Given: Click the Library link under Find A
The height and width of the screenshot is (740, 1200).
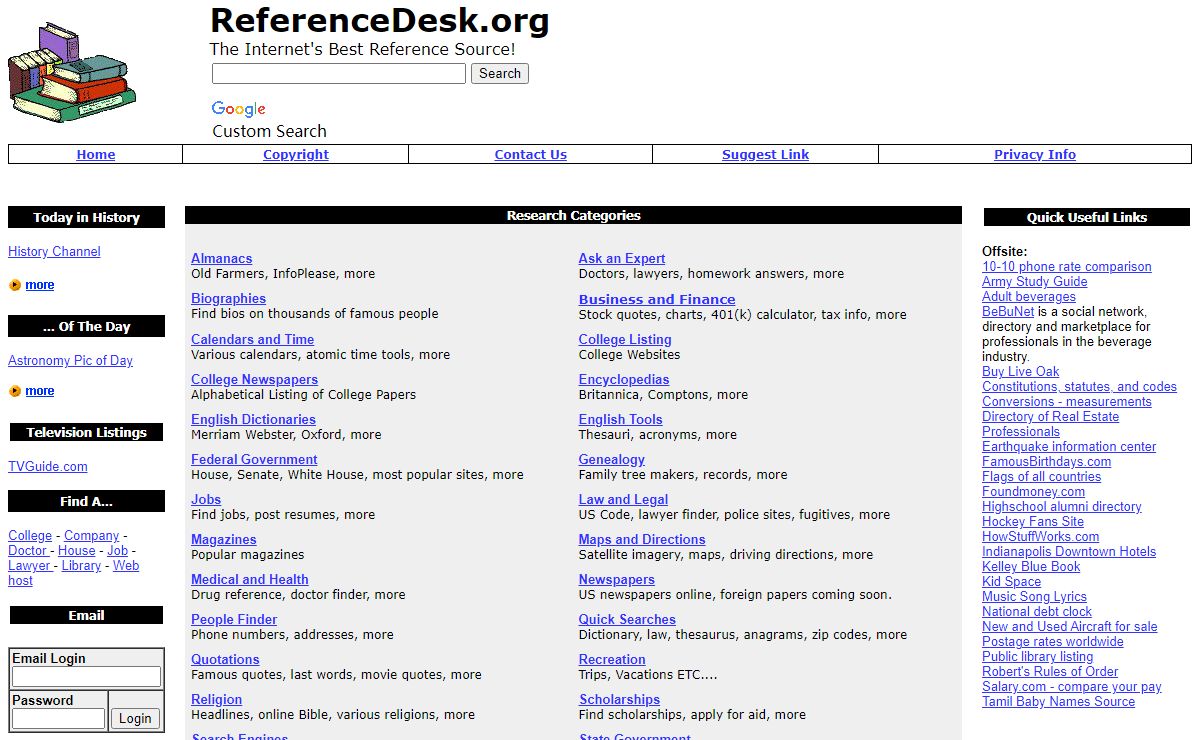Looking at the screenshot, I should point(81,565).
